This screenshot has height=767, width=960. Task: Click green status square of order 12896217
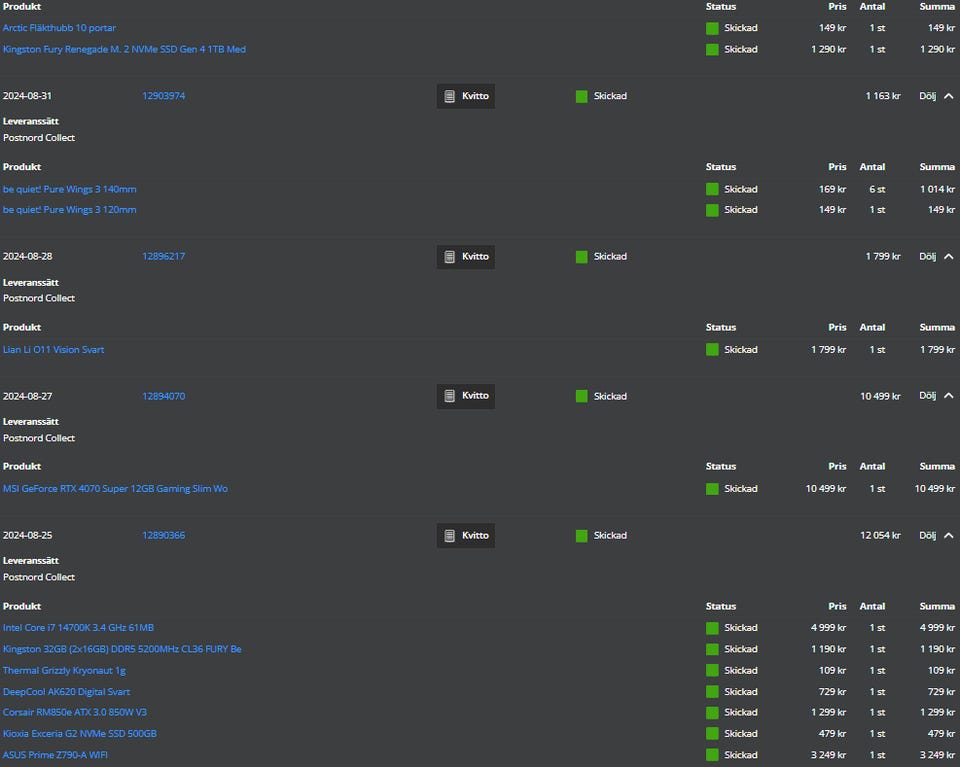582,256
